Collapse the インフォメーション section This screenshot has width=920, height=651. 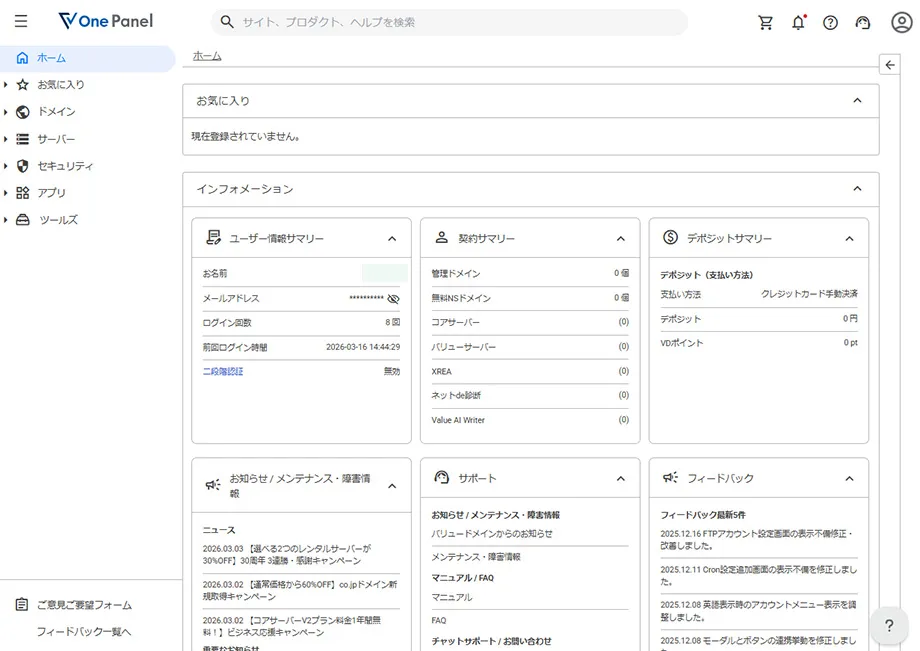856,188
